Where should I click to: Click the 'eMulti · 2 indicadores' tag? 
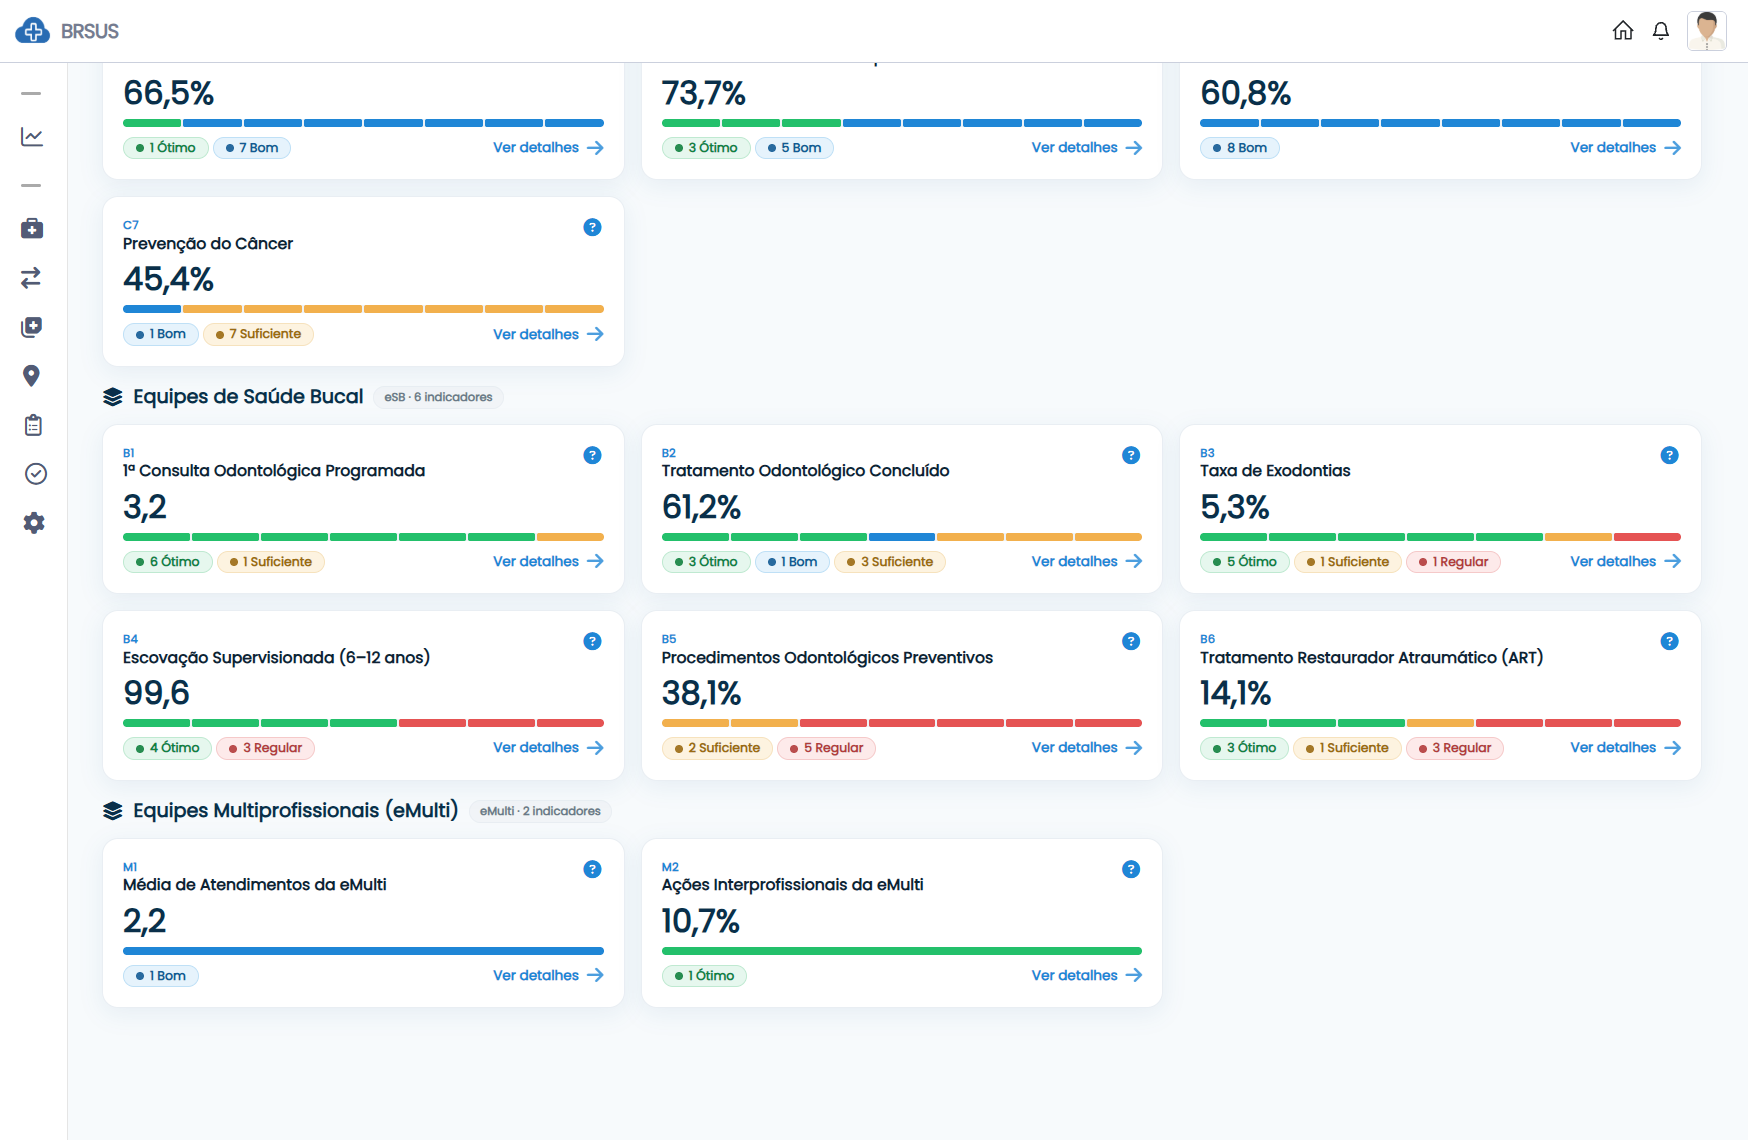tap(540, 811)
